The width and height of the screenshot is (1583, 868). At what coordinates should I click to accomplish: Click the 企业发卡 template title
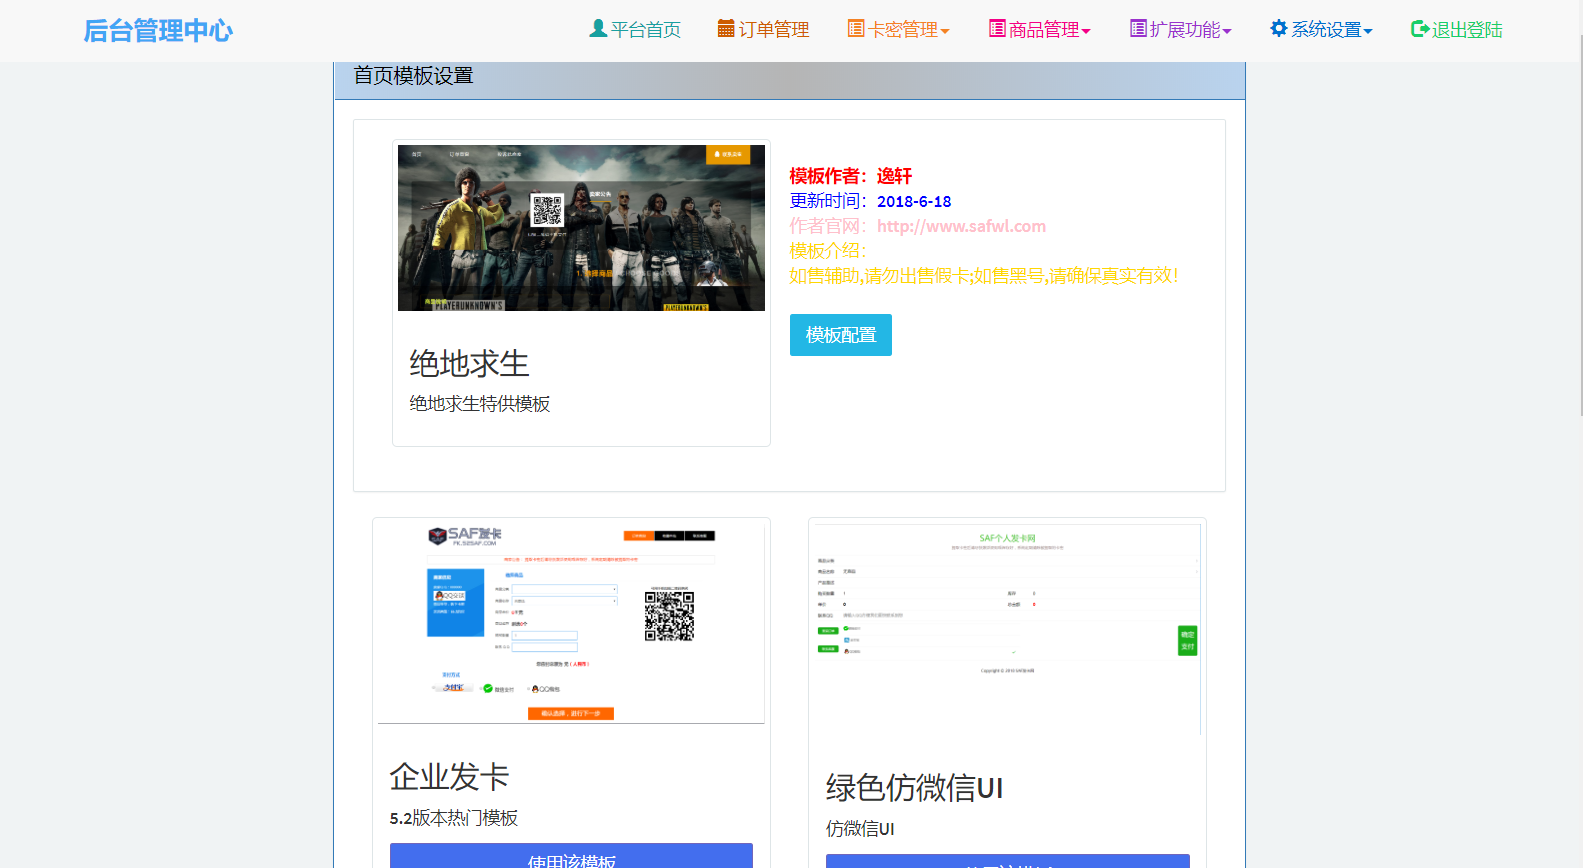coord(449,777)
